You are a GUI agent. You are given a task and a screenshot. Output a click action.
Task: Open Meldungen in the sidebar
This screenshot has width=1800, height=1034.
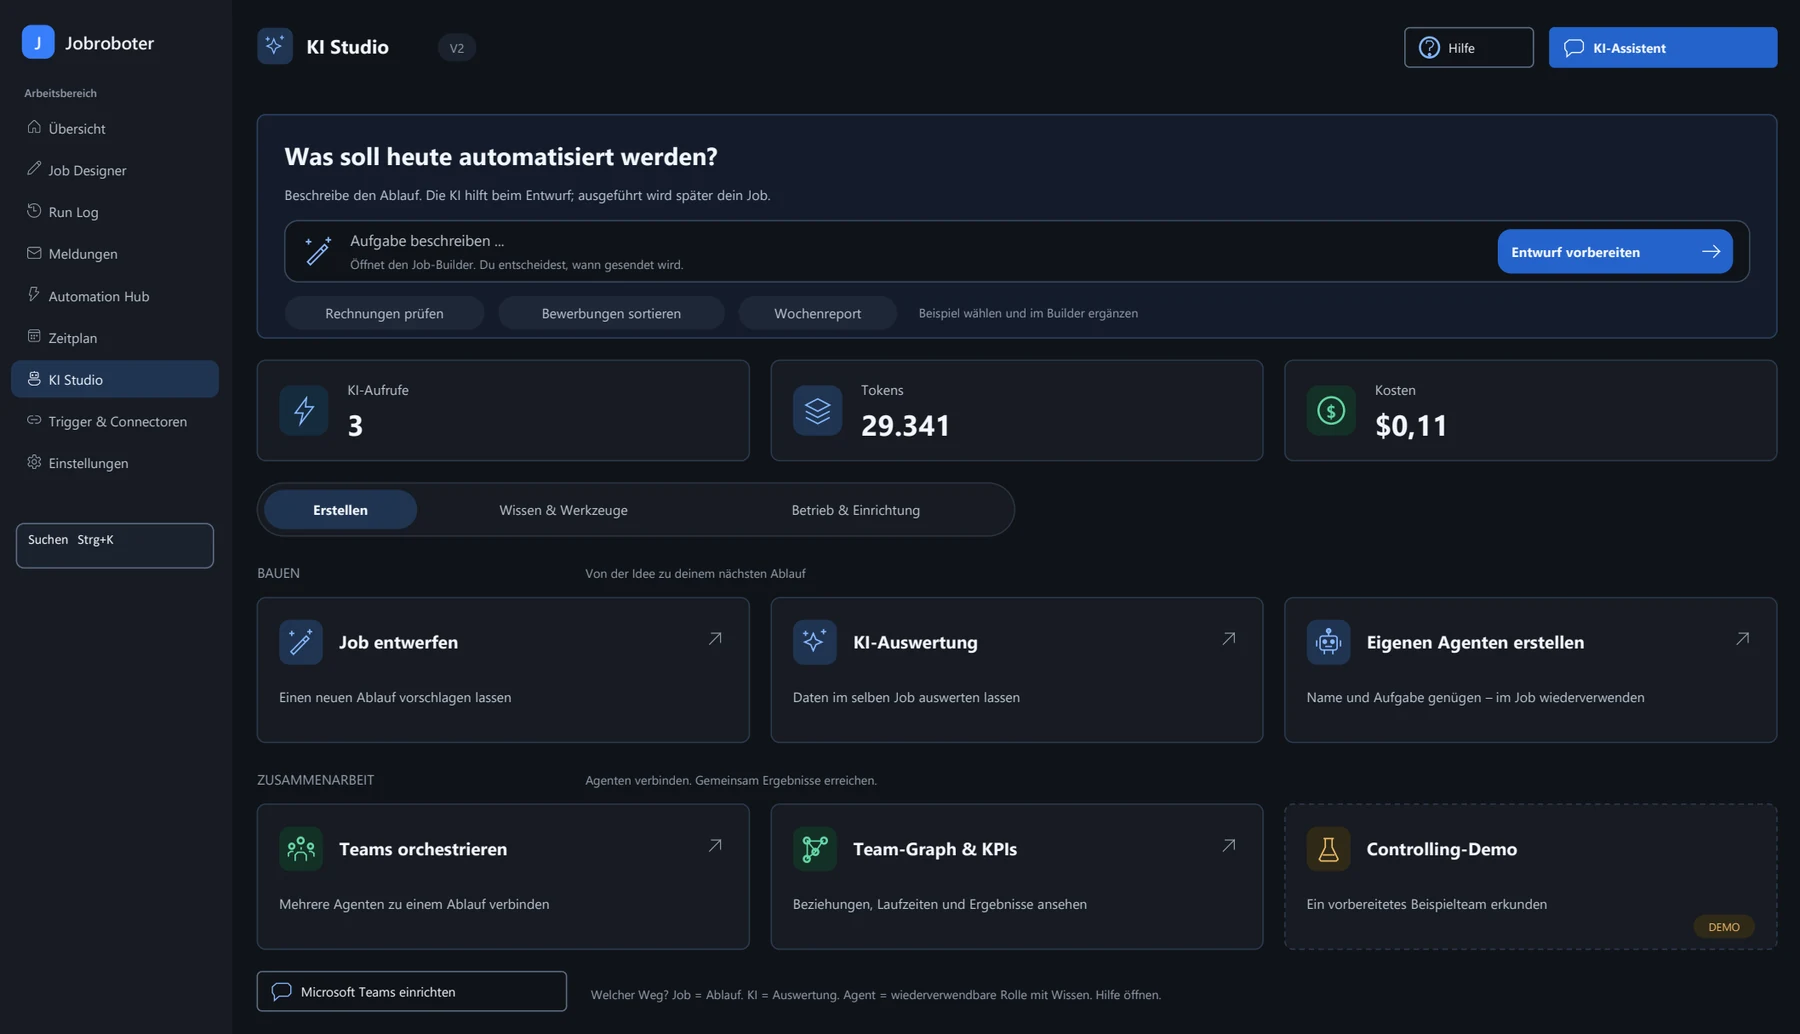[x=115, y=254]
